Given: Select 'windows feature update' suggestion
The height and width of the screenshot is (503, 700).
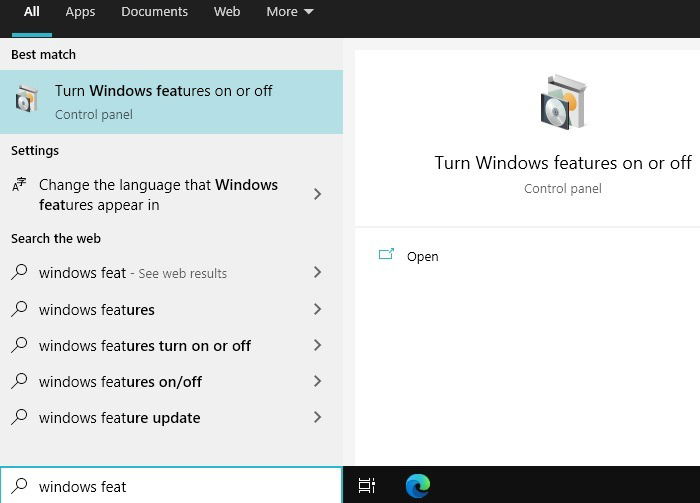Looking at the screenshot, I should point(171,418).
